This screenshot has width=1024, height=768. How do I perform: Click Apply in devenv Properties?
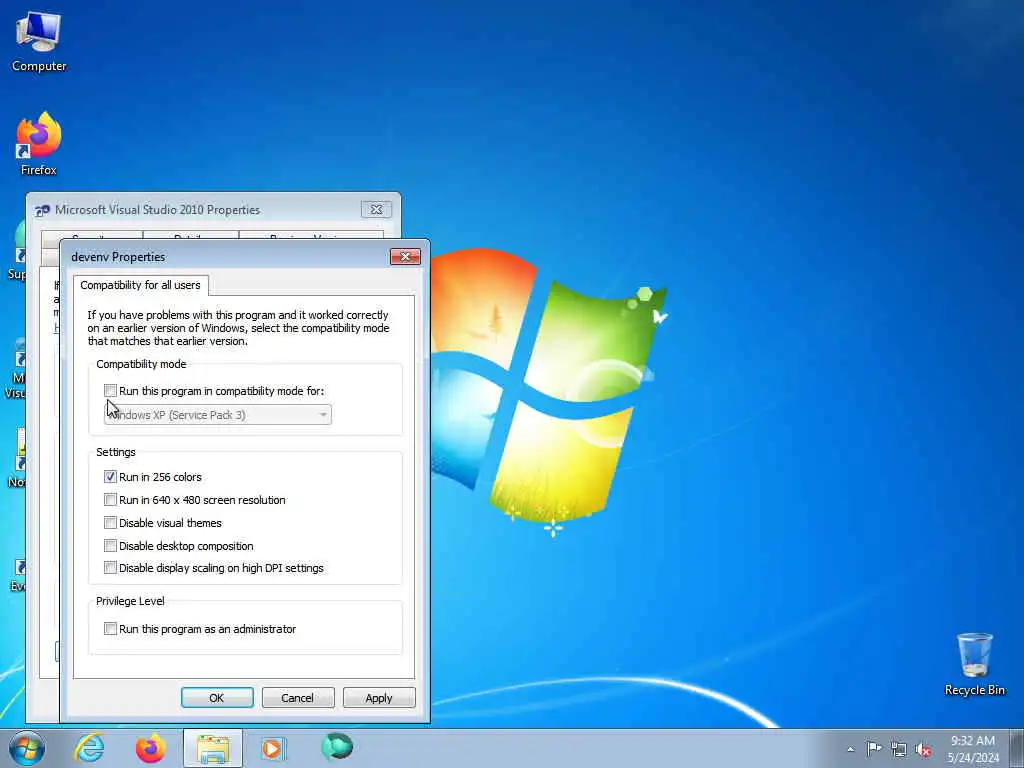379,697
